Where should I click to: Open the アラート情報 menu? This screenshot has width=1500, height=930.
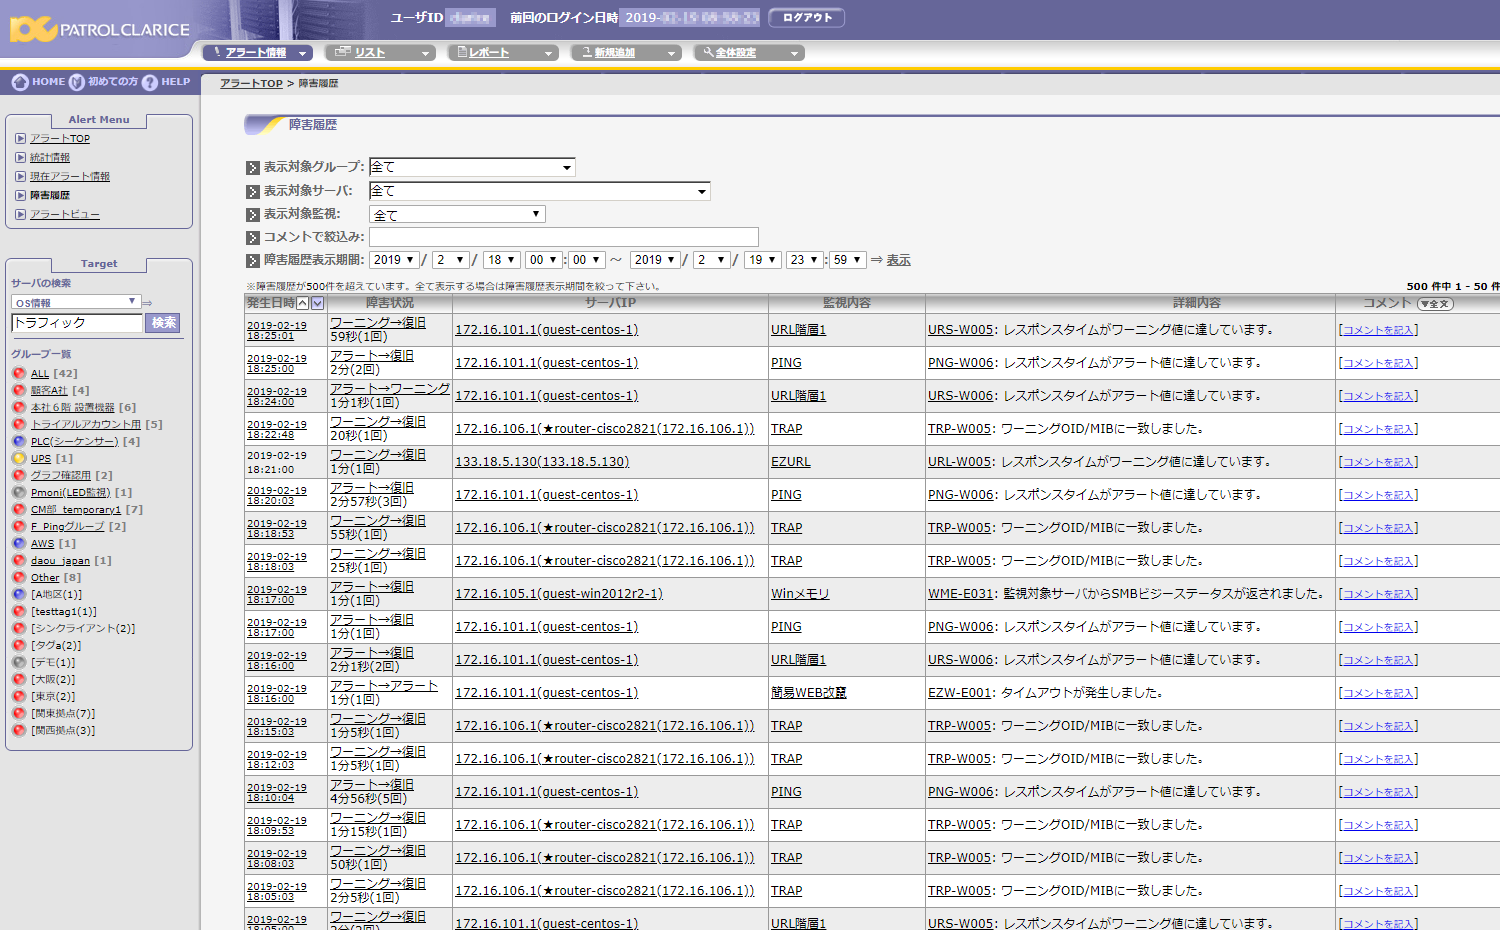(258, 52)
